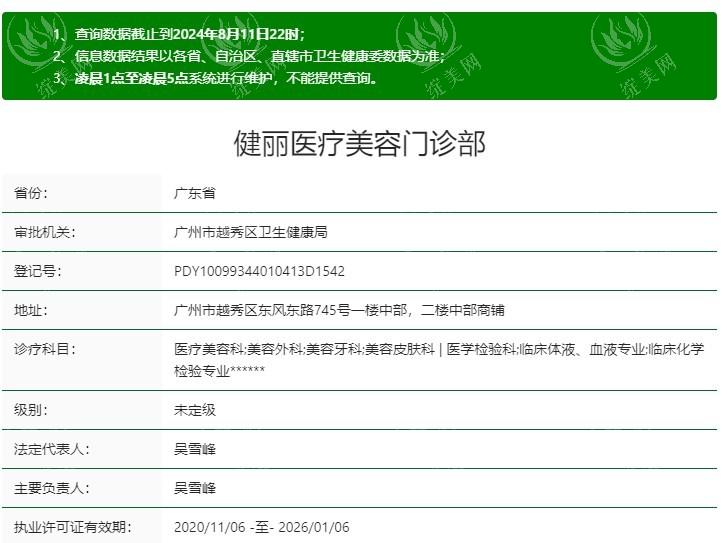Click the 审批机关 label
Image resolution: width=727 pixels, height=543 pixels.
tap(45, 232)
